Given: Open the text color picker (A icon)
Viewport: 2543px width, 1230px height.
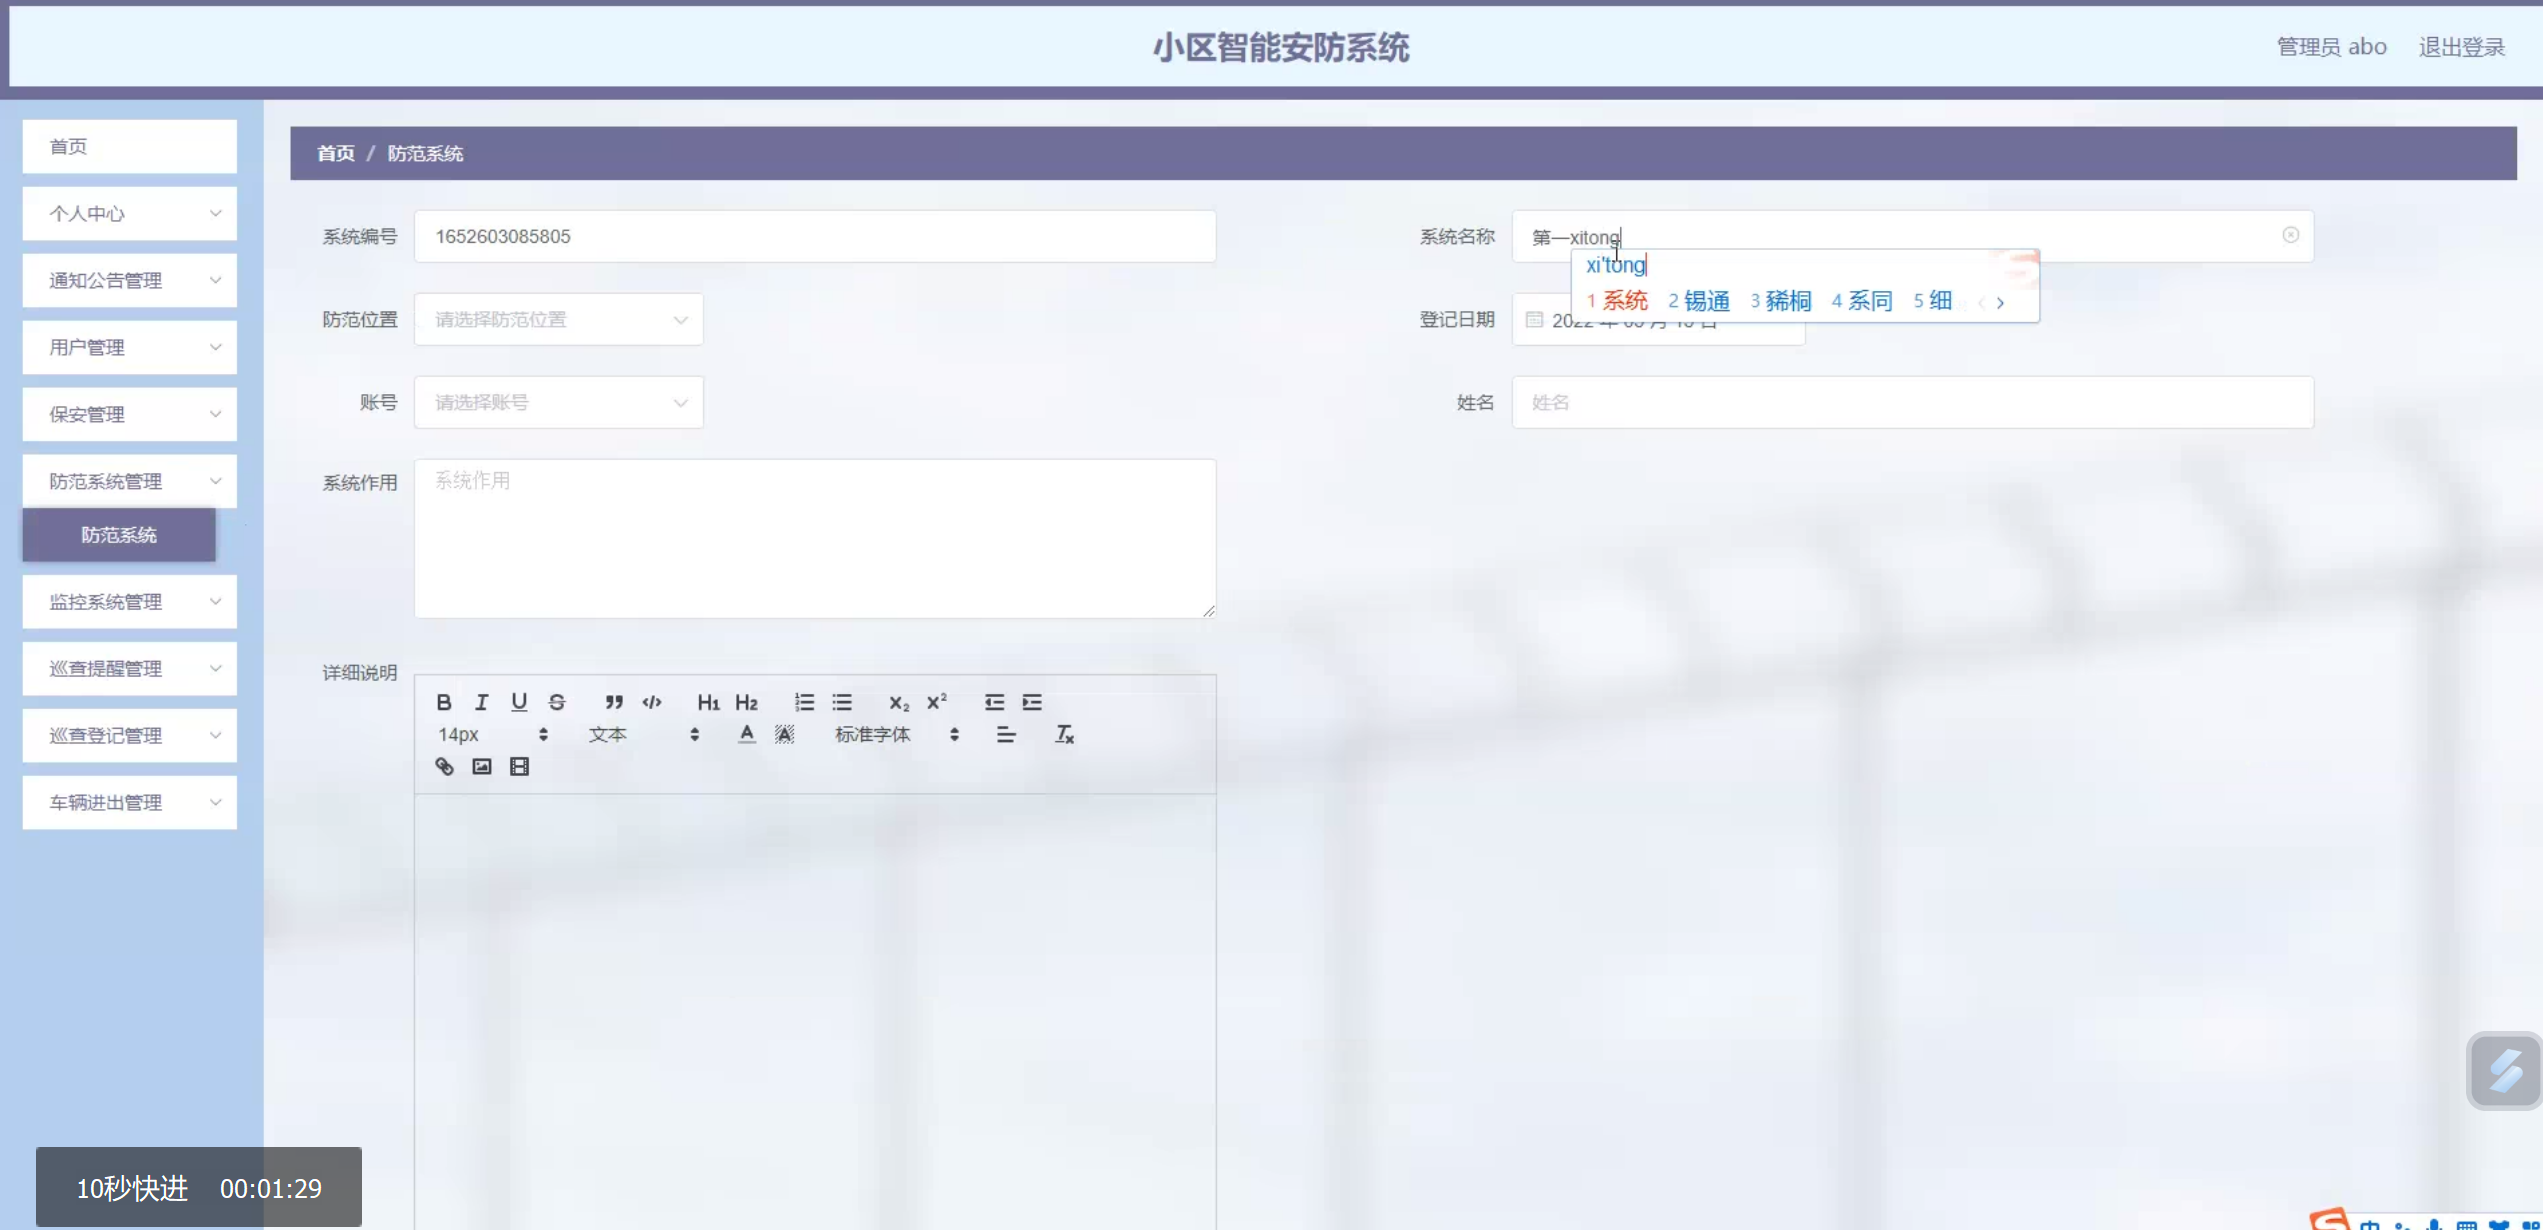Looking at the screenshot, I should 746,735.
